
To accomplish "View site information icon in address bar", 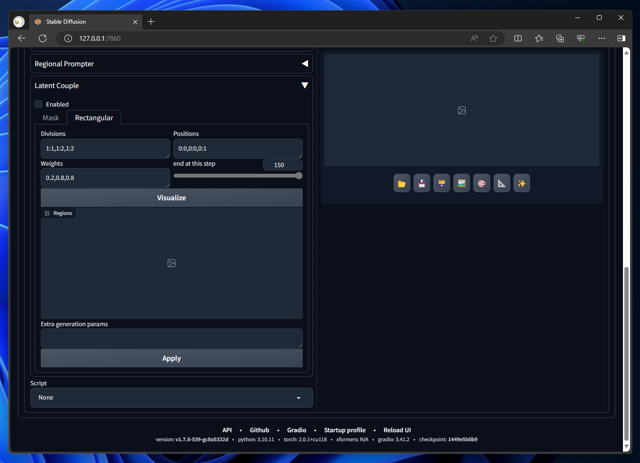I will click(x=68, y=38).
